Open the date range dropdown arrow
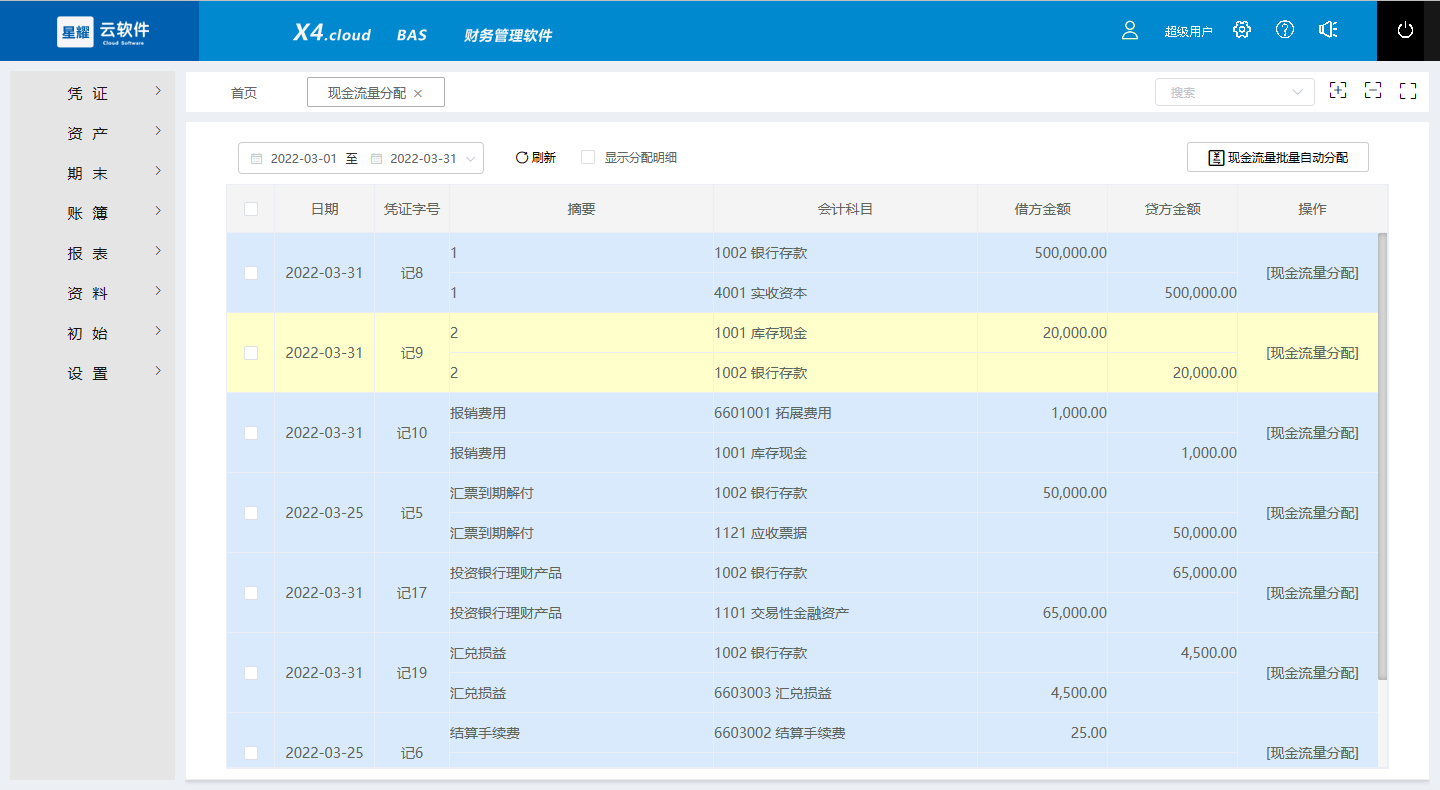This screenshot has height=790, width=1440. pyautogui.click(x=471, y=159)
